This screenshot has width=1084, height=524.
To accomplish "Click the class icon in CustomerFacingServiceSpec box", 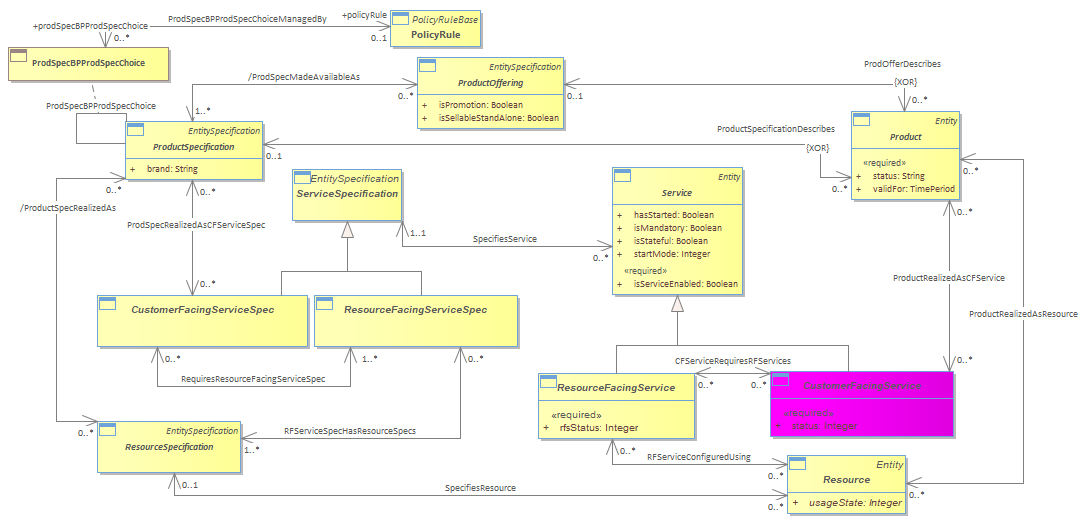I will [108, 303].
